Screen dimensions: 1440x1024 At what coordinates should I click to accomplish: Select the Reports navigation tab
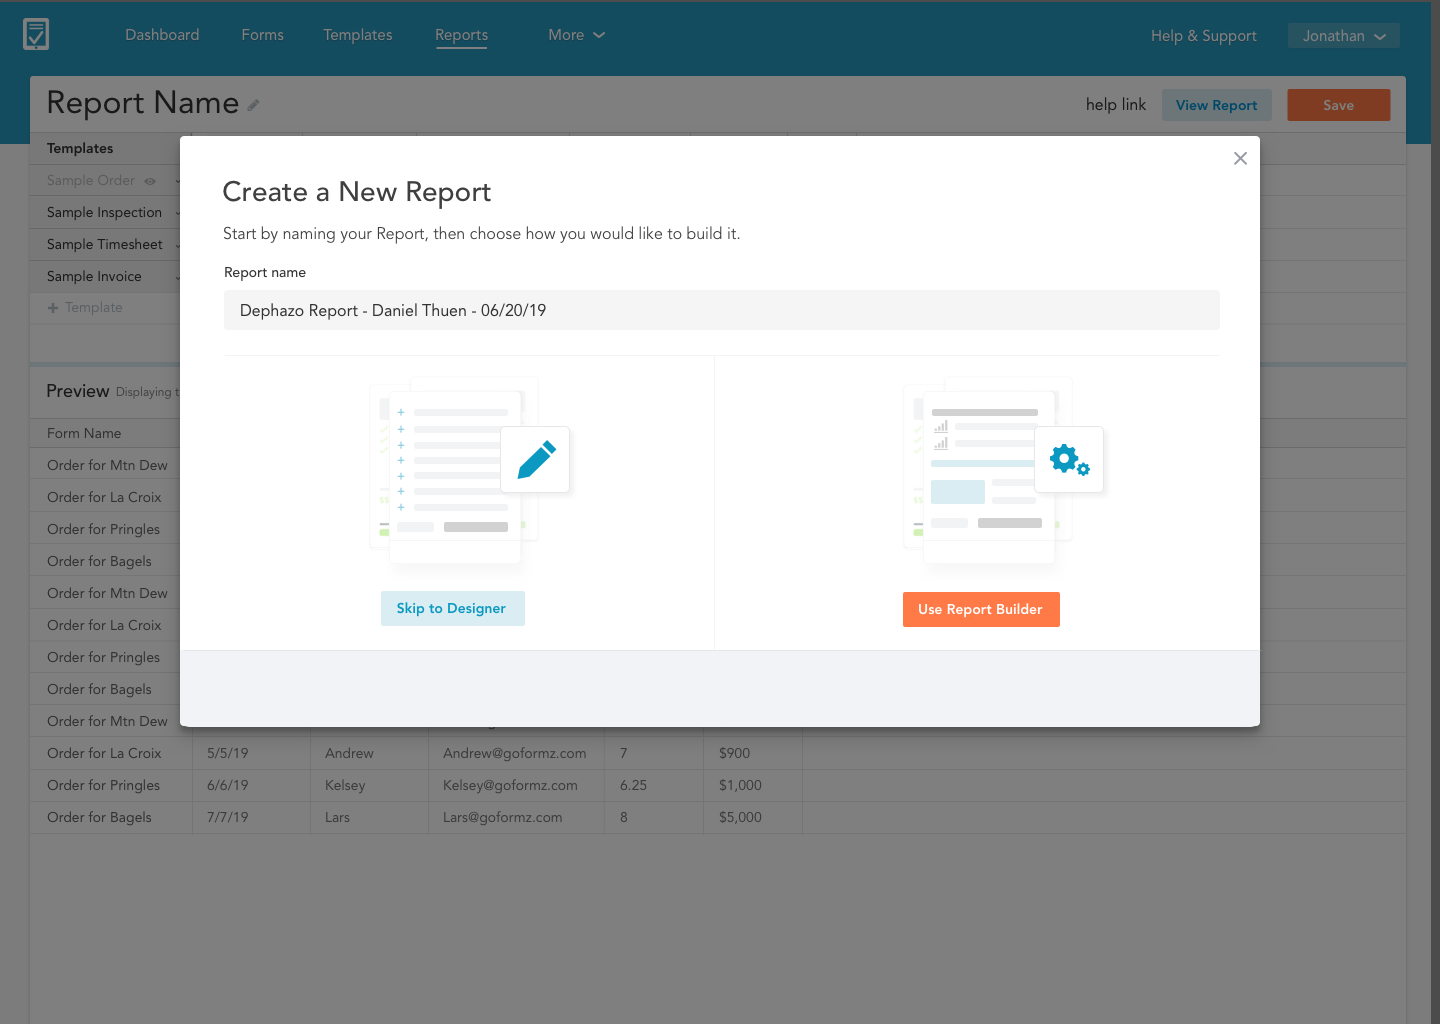[x=461, y=35]
